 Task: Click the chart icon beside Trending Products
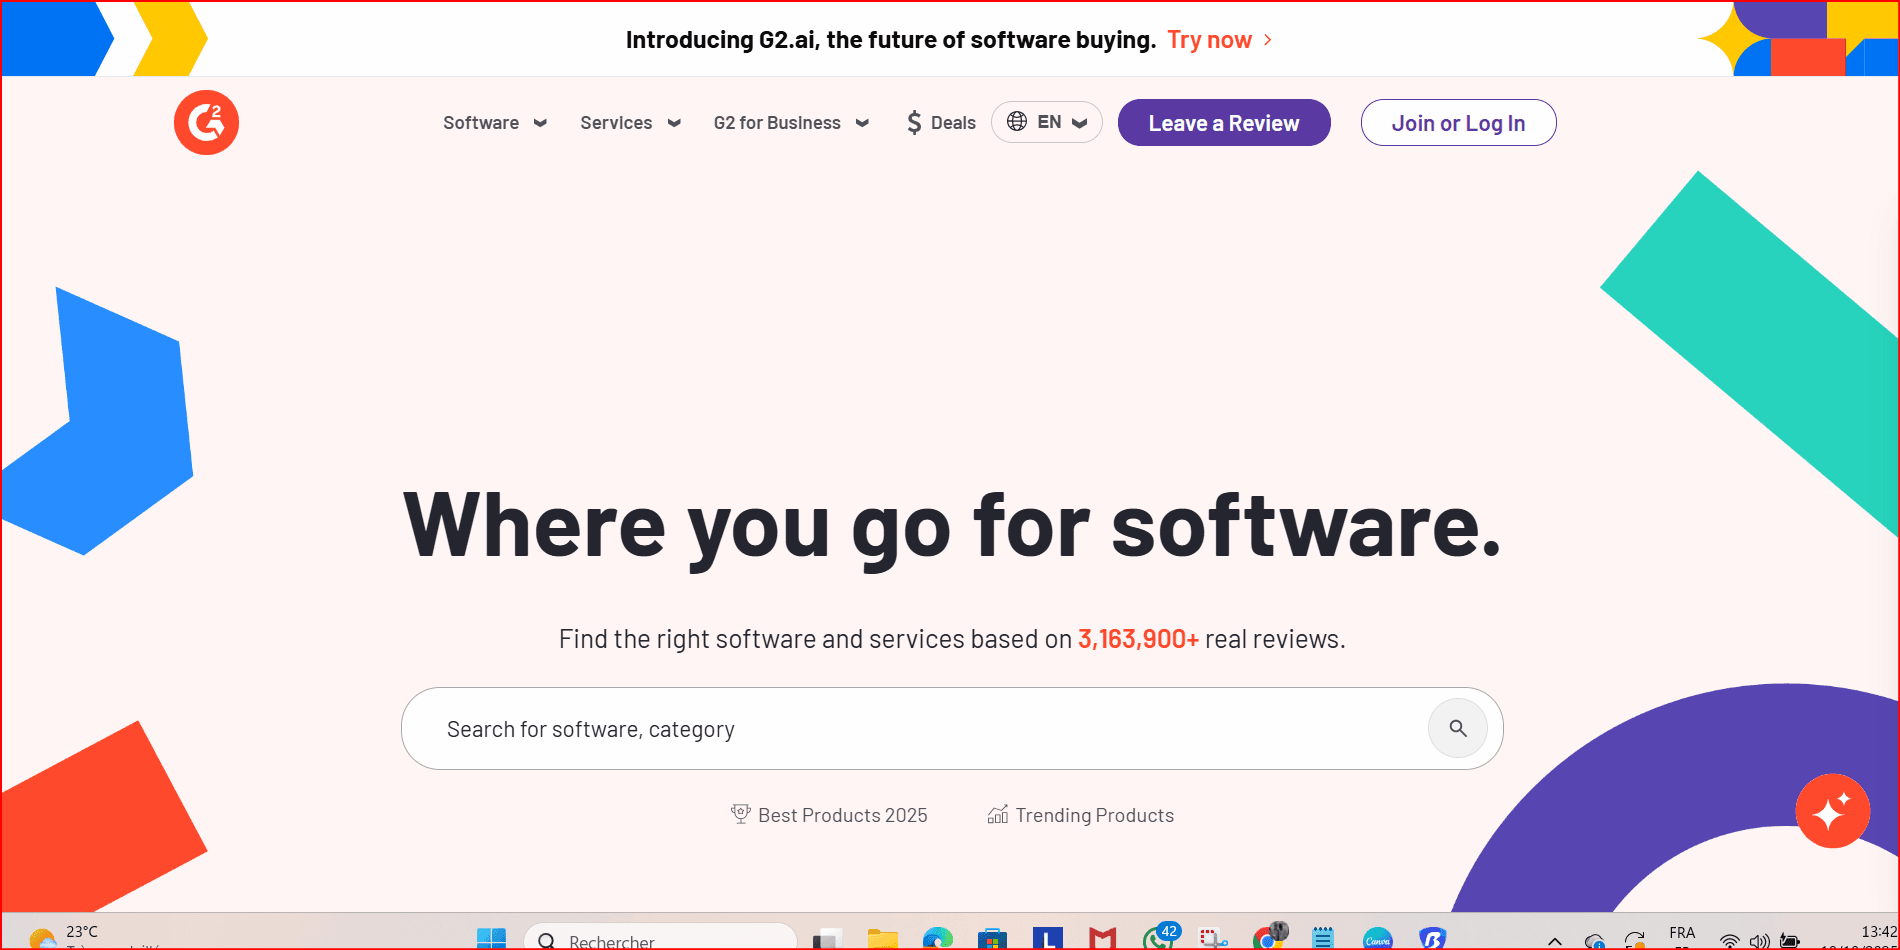point(997,815)
